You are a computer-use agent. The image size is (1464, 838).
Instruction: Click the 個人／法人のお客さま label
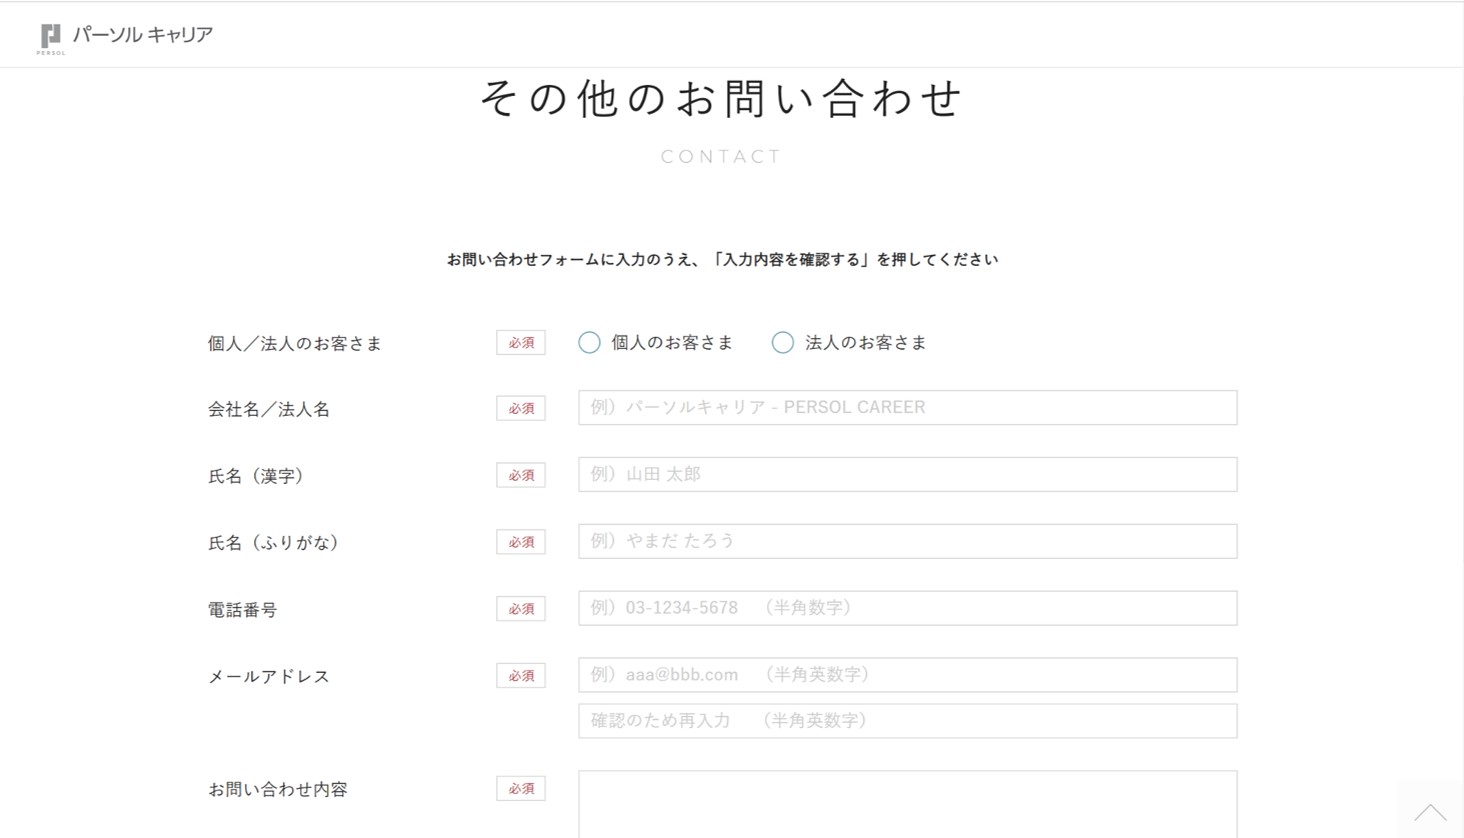coord(295,343)
